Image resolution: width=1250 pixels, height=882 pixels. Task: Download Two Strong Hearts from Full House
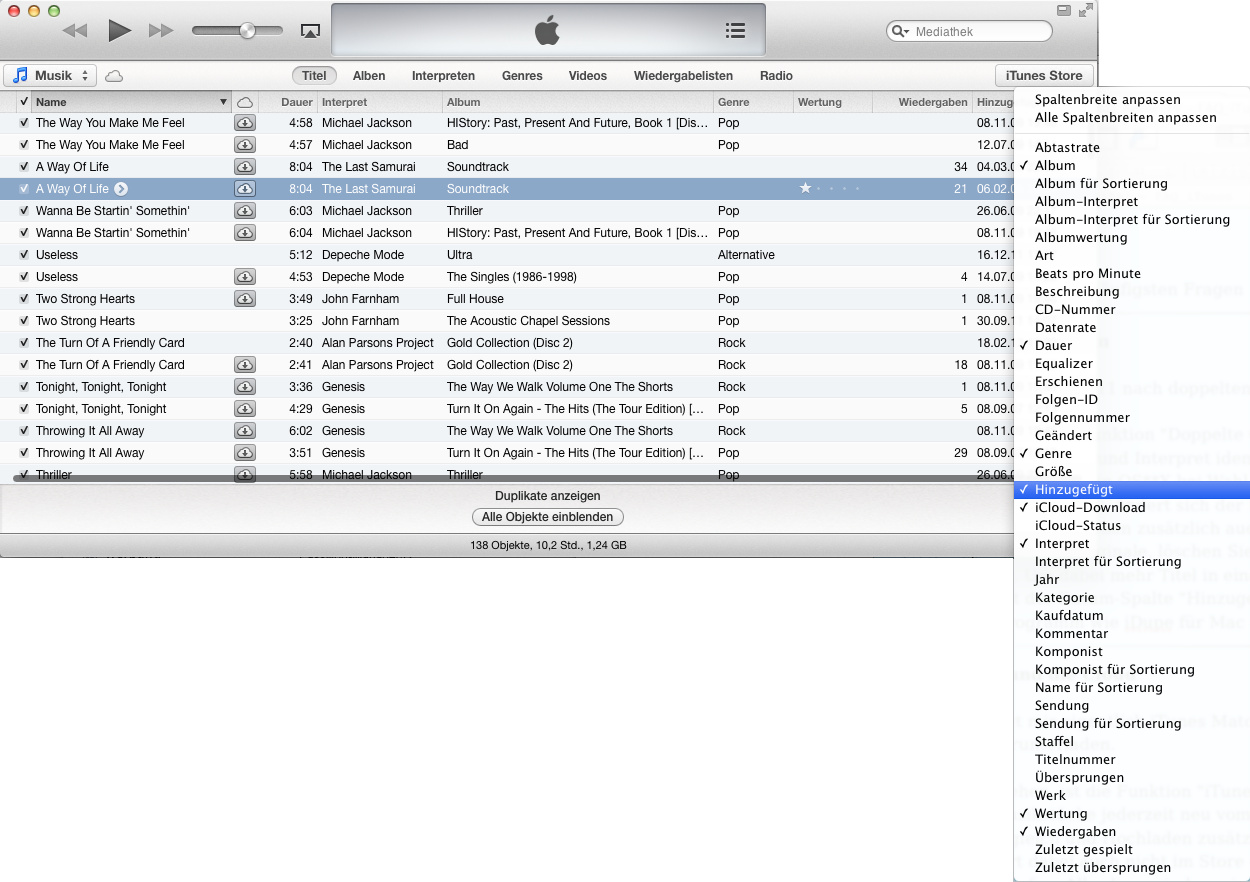click(245, 299)
